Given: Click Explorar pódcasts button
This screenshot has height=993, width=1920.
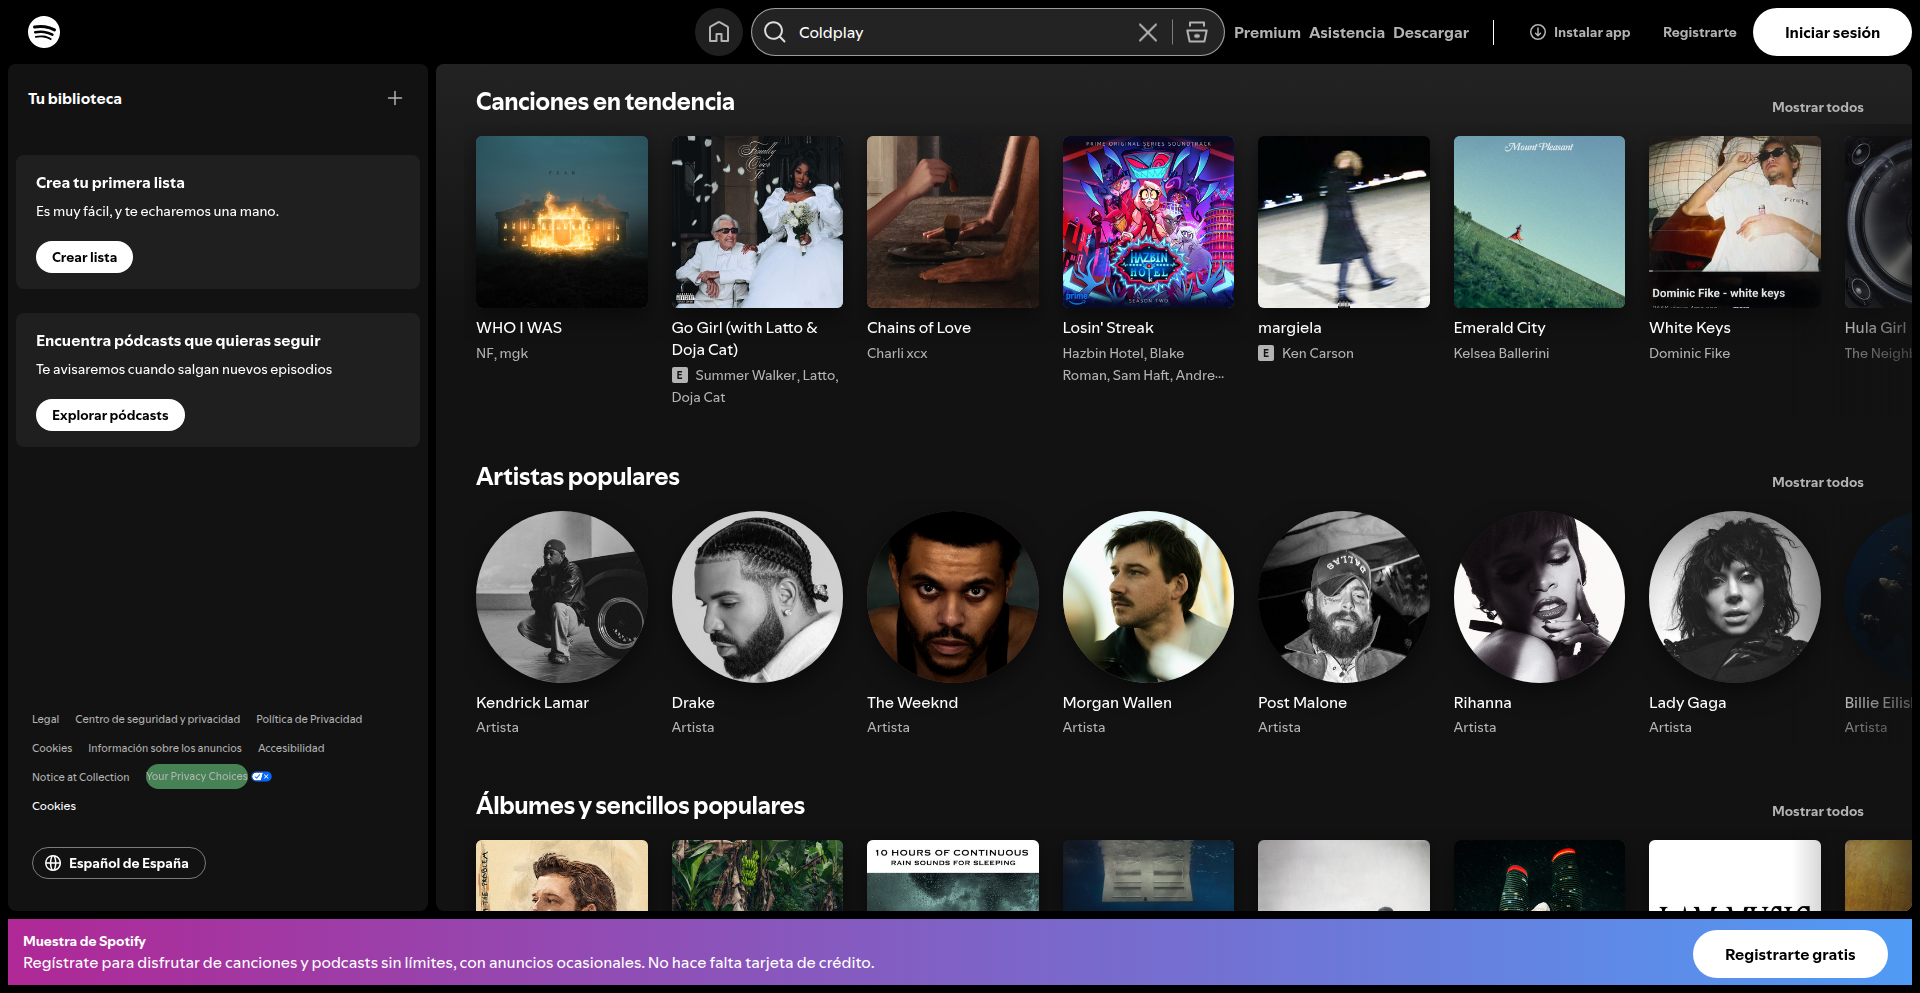Looking at the screenshot, I should (x=110, y=415).
